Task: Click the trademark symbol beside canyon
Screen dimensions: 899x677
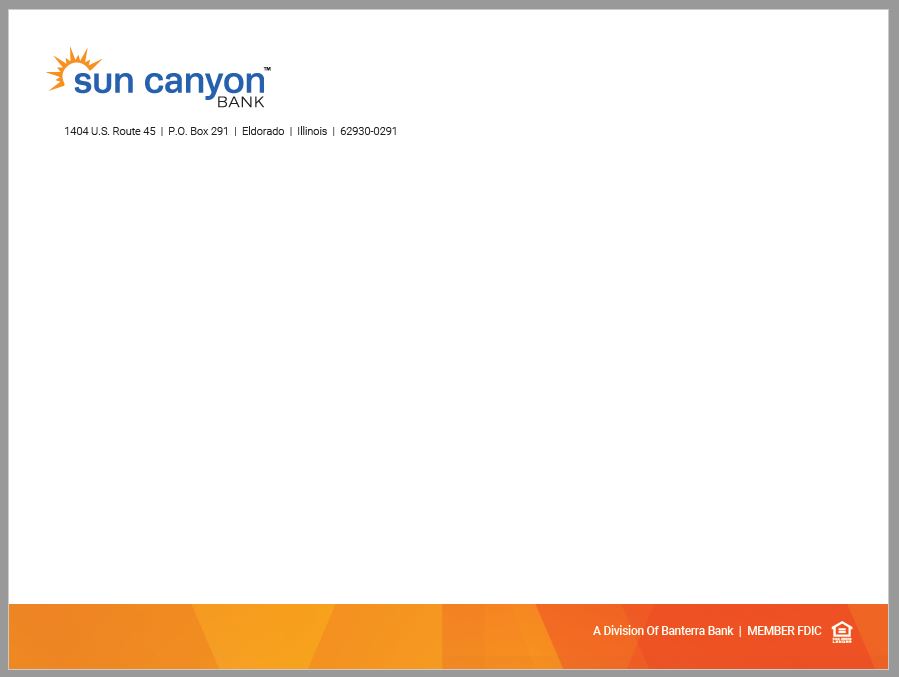Action: point(267,69)
